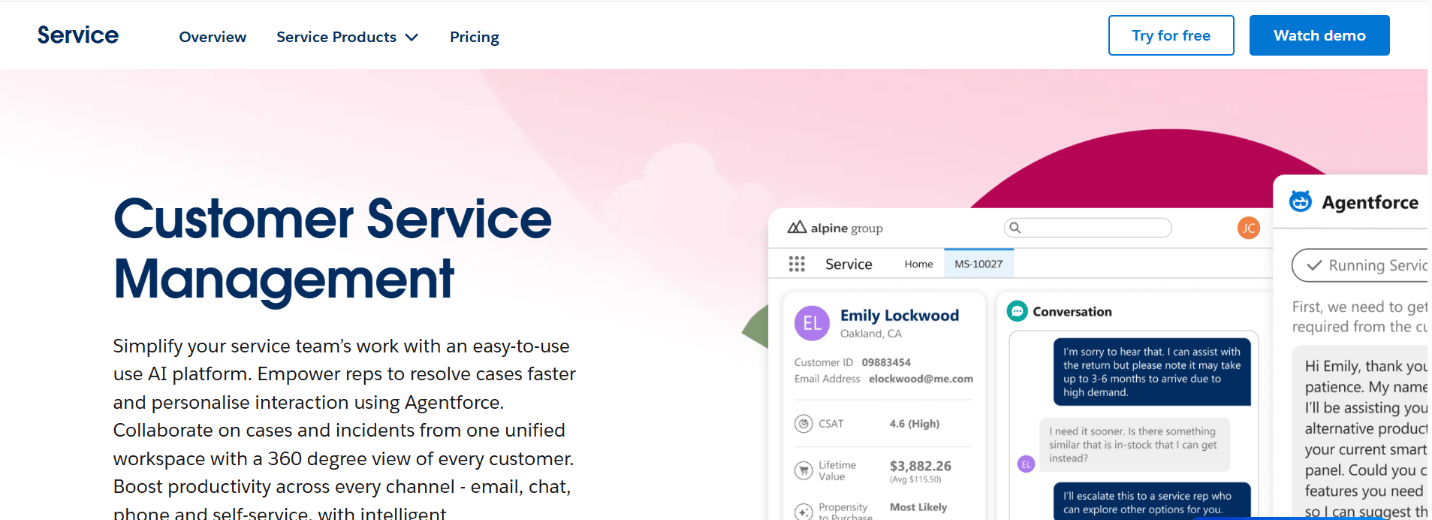Click the email elockwood@me.com
This screenshot has width=1432, height=520.
click(x=921, y=379)
